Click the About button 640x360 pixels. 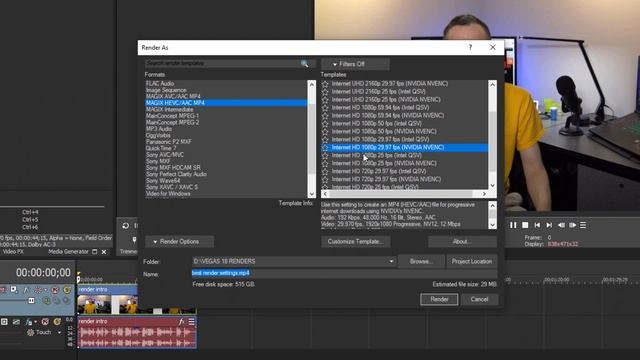click(462, 242)
